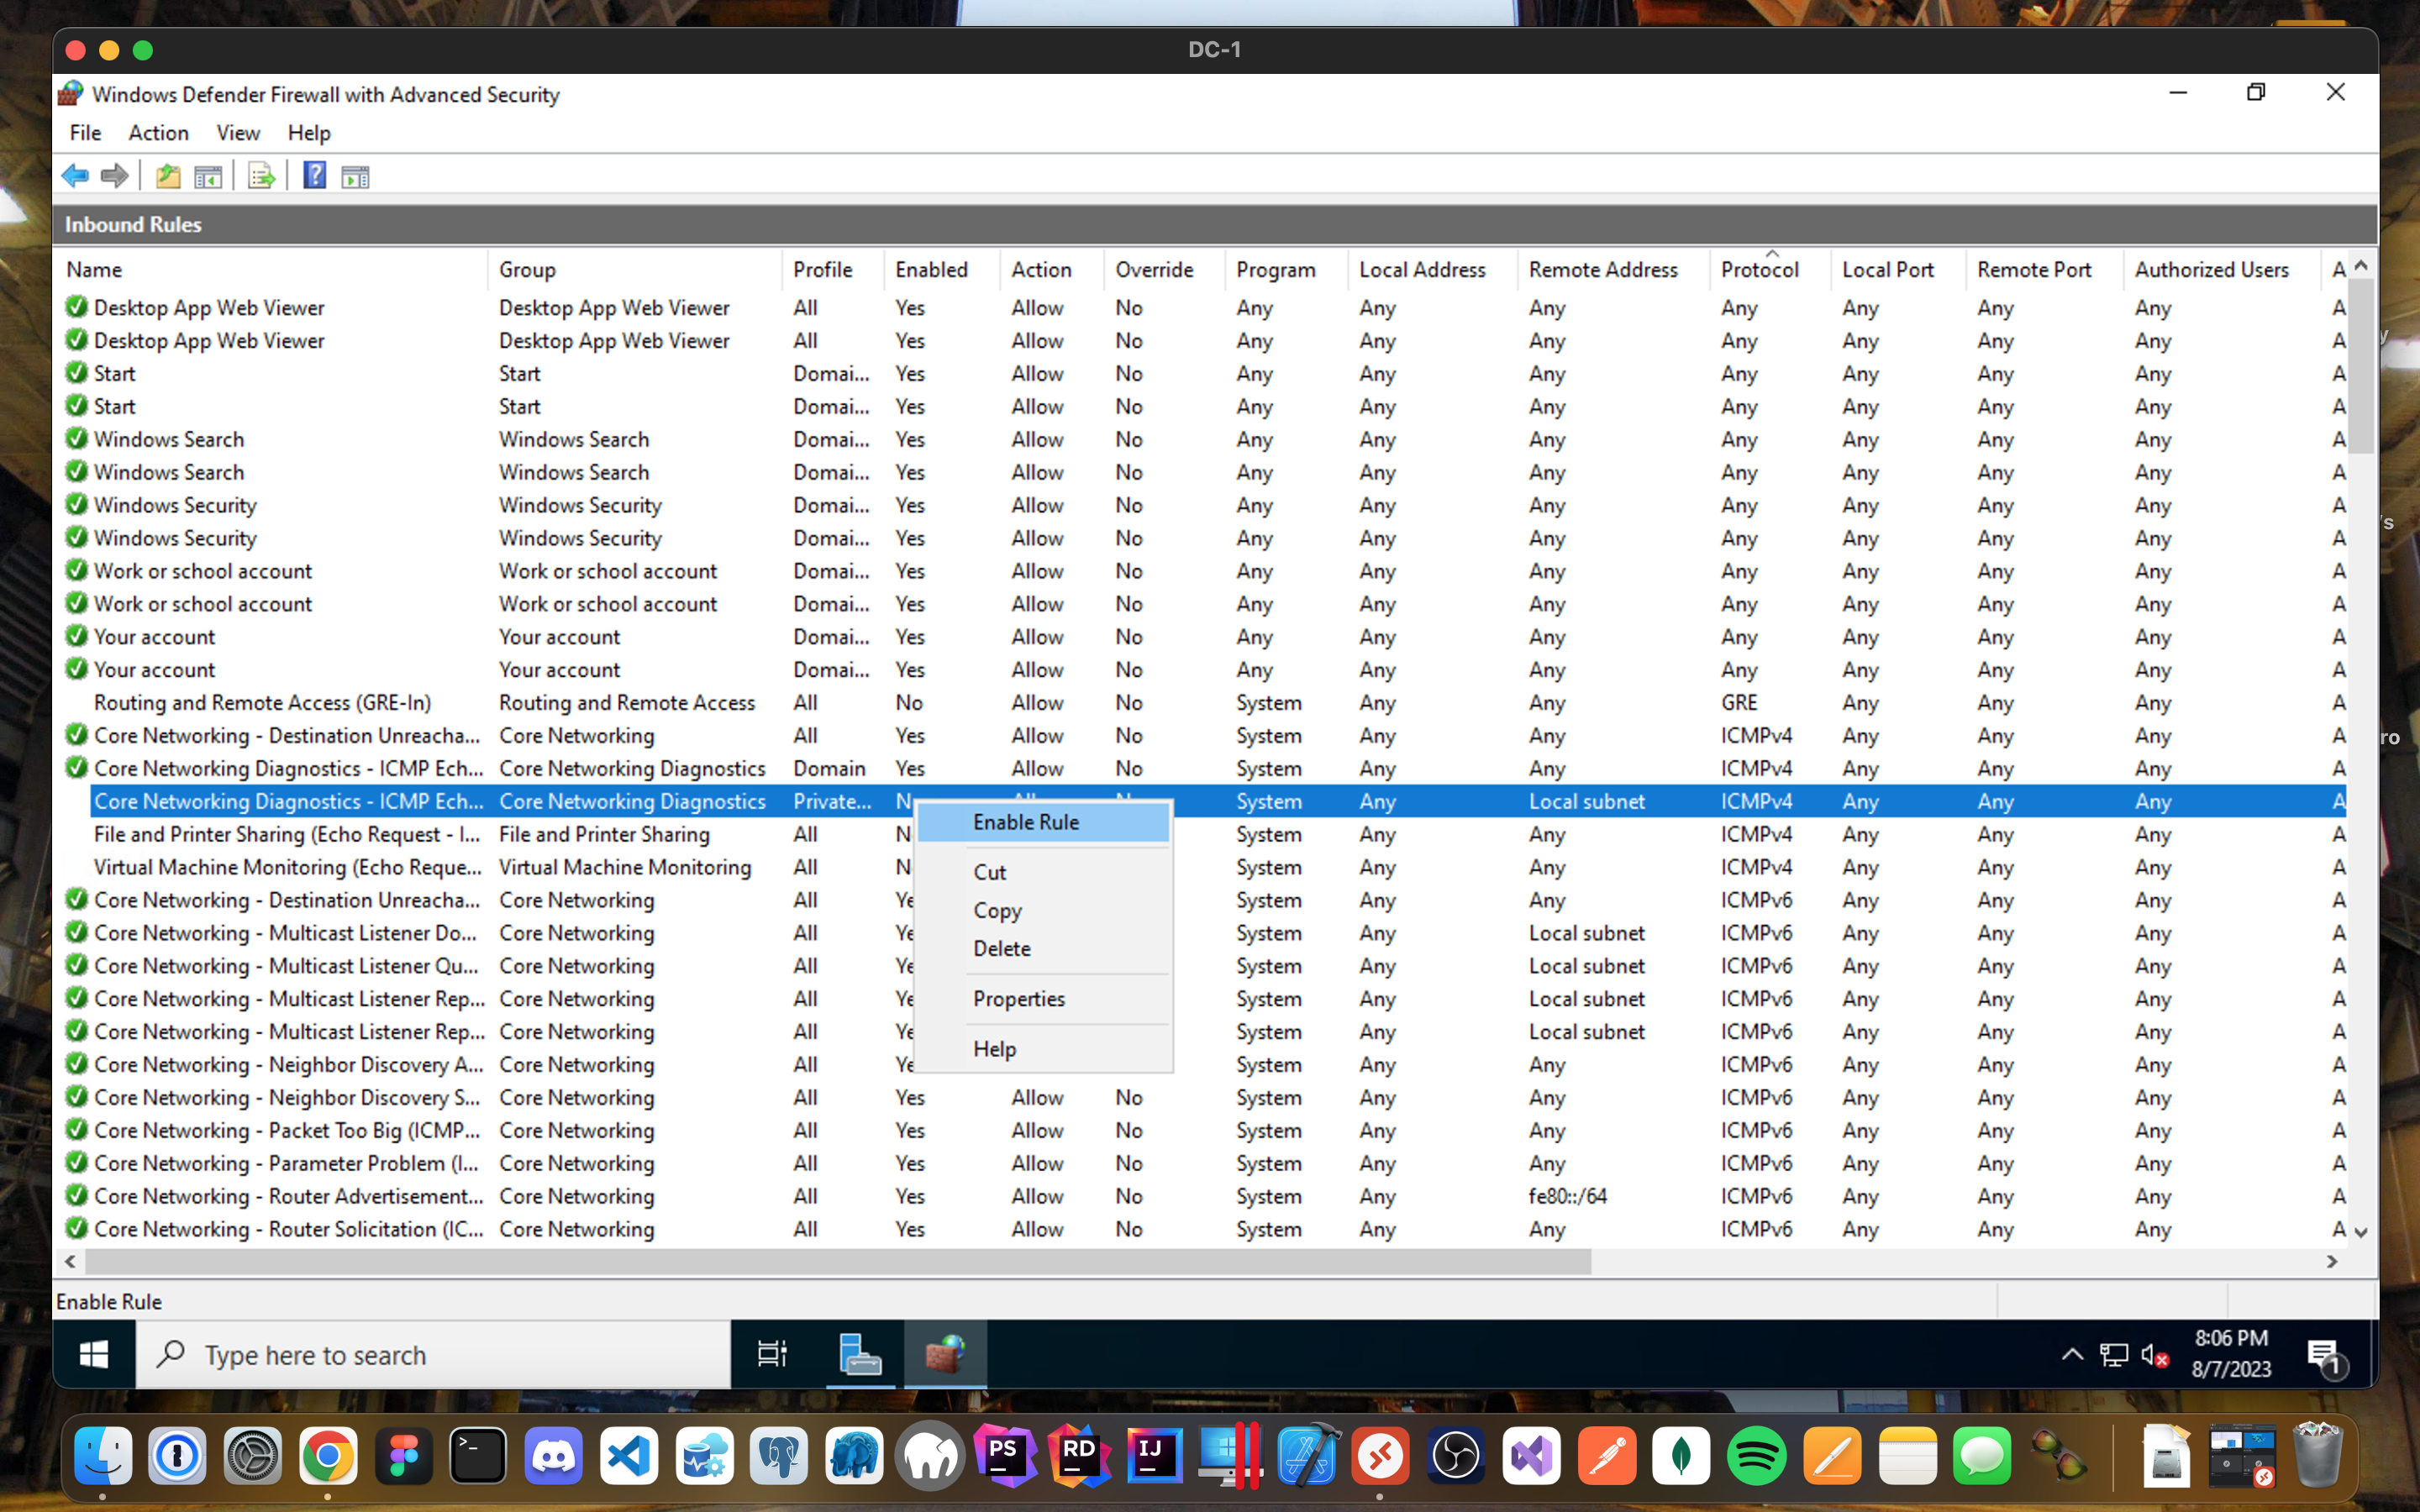Select Properties from the context menu
This screenshot has width=2420, height=1512.
[1019, 998]
